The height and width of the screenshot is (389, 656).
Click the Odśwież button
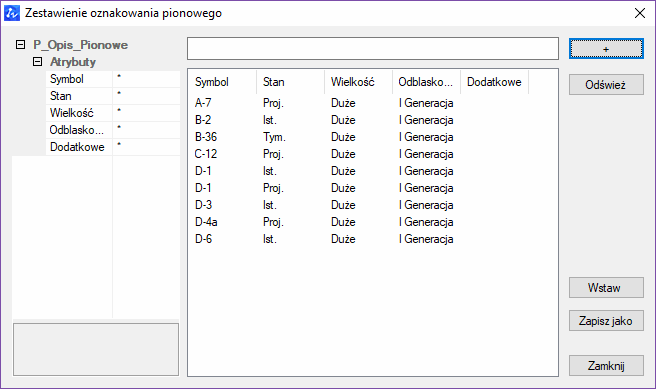(x=606, y=85)
